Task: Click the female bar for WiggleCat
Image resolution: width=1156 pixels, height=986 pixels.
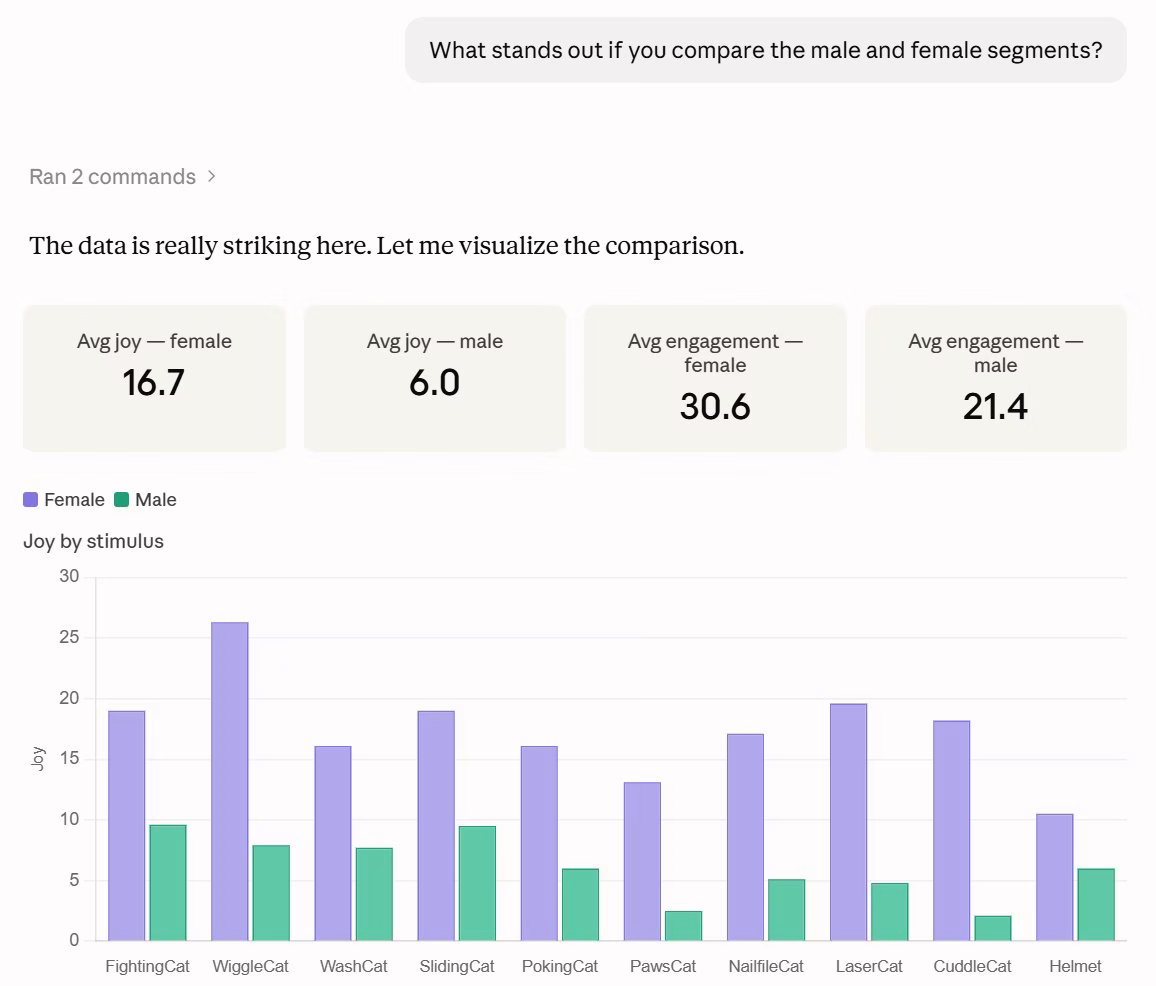Action: (x=230, y=782)
